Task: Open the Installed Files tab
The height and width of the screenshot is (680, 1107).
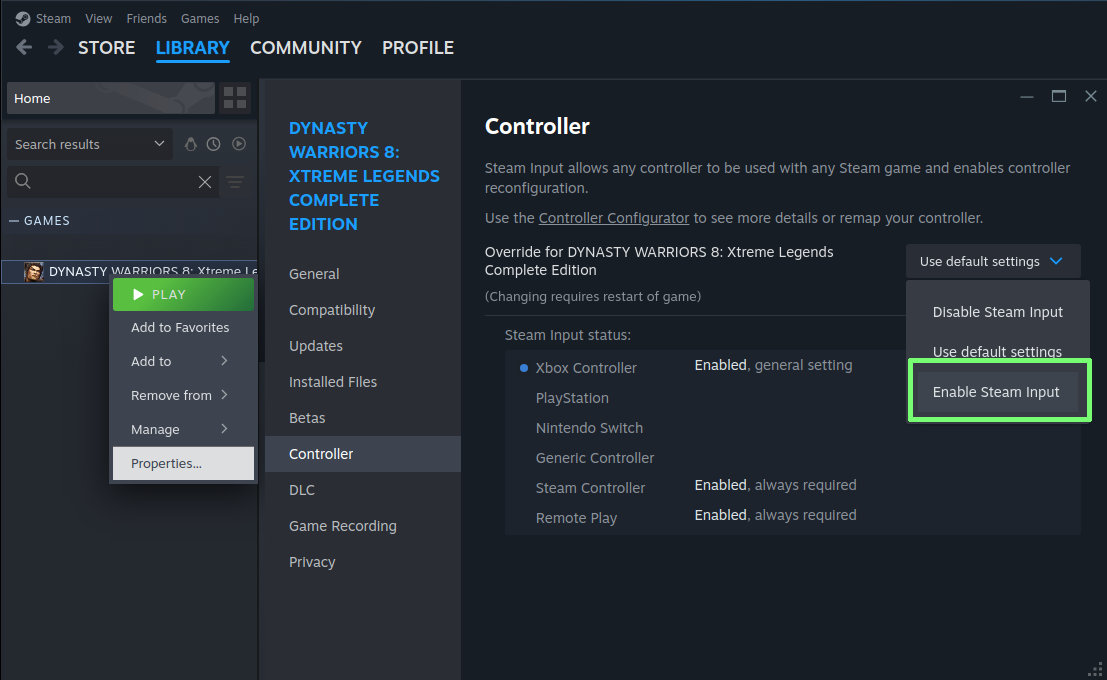Action: pos(363,382)
